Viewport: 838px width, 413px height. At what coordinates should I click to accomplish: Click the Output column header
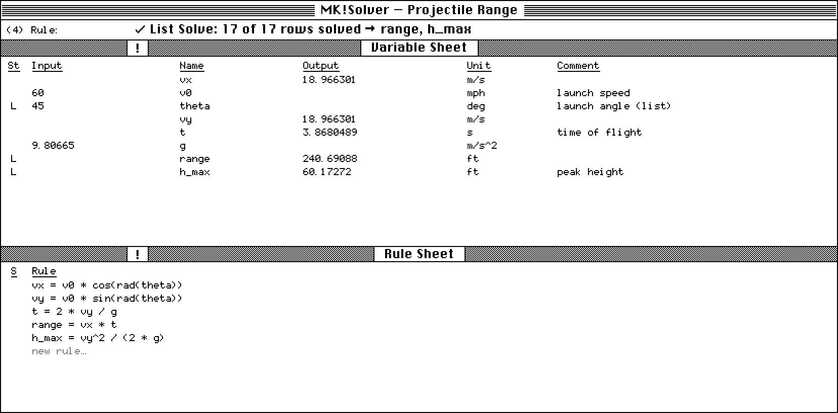pyautogui.click(x=321, y=66)
